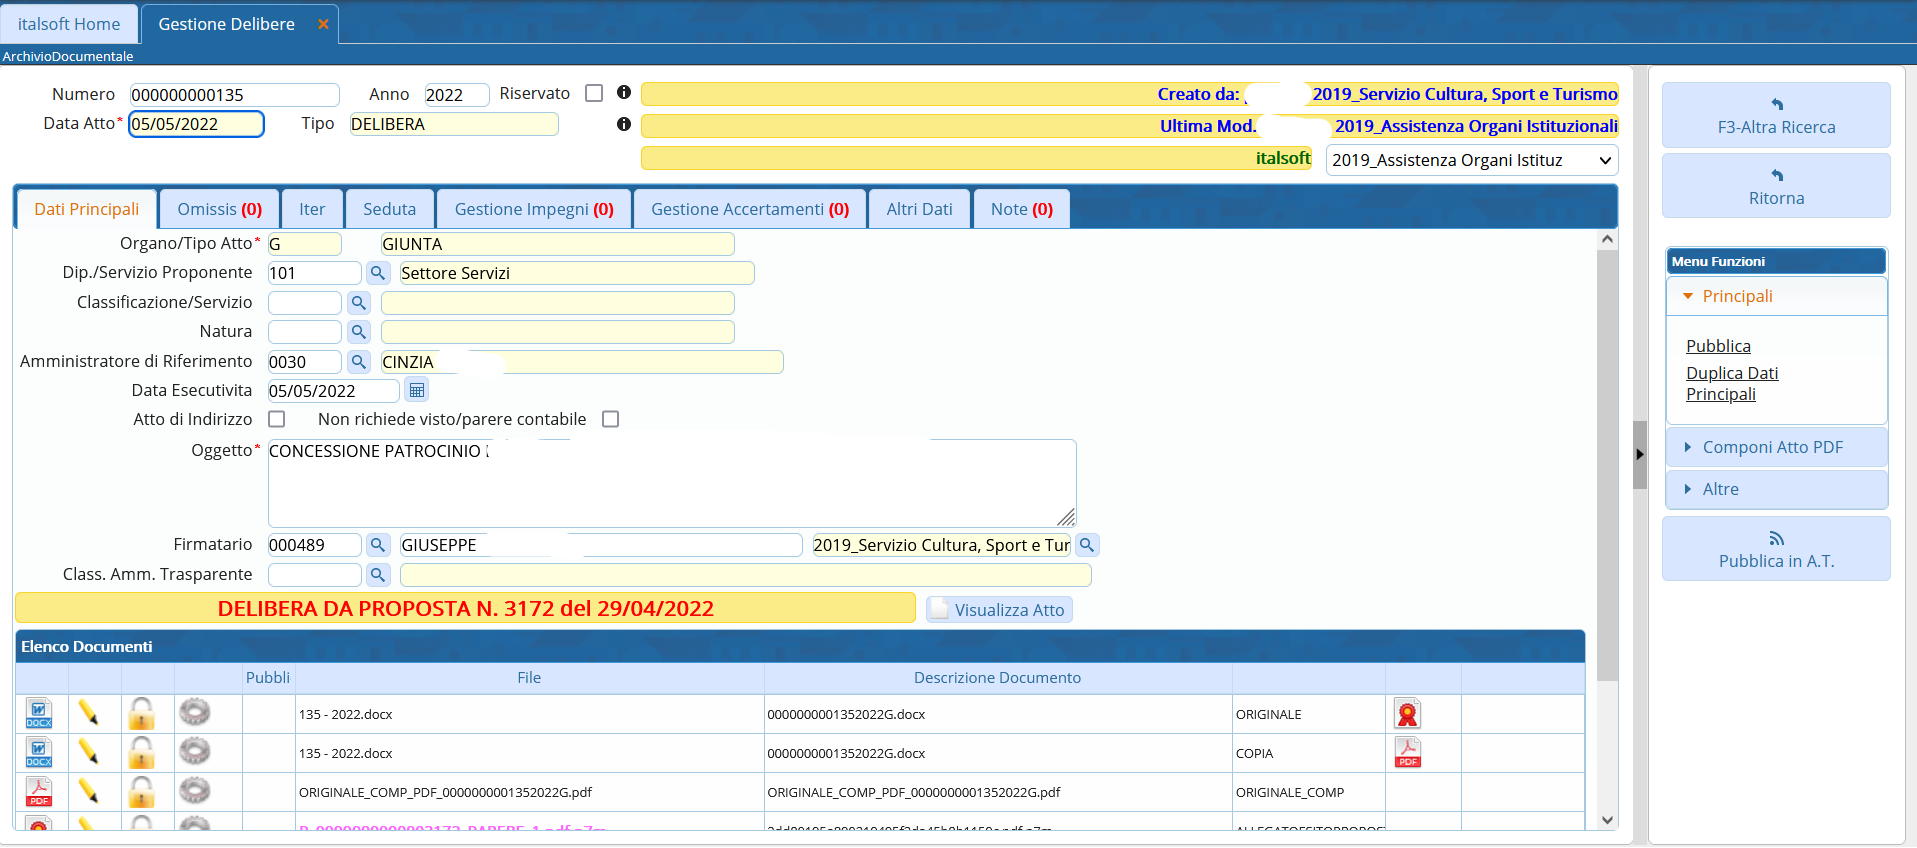Viewport: 1917px width, 848px height.
Task: Click the PDF icon in the COPIA row
Action: [1407, 753]
